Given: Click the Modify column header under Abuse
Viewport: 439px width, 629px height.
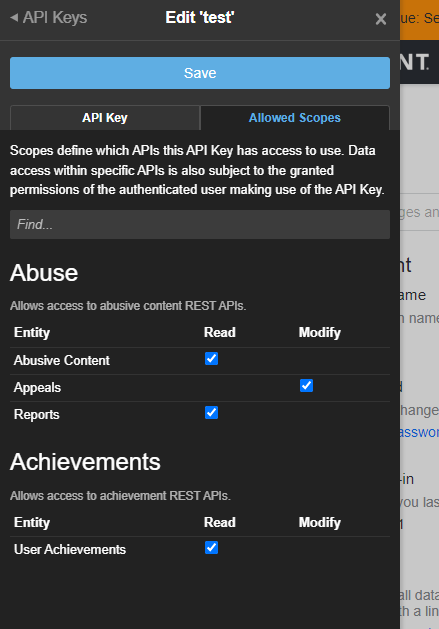Looking at the screenshot, I should 319,332.
